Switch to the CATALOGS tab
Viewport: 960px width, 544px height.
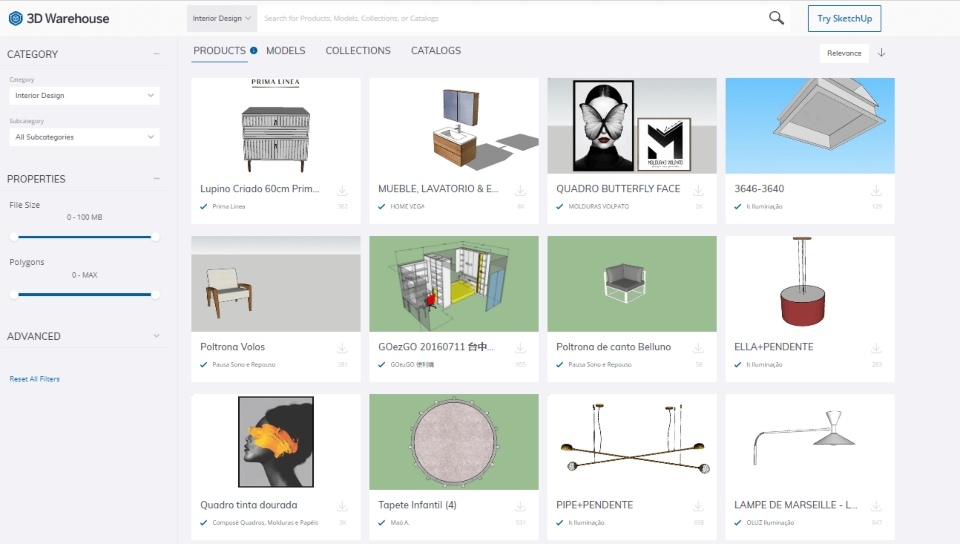tap(436, 51)
